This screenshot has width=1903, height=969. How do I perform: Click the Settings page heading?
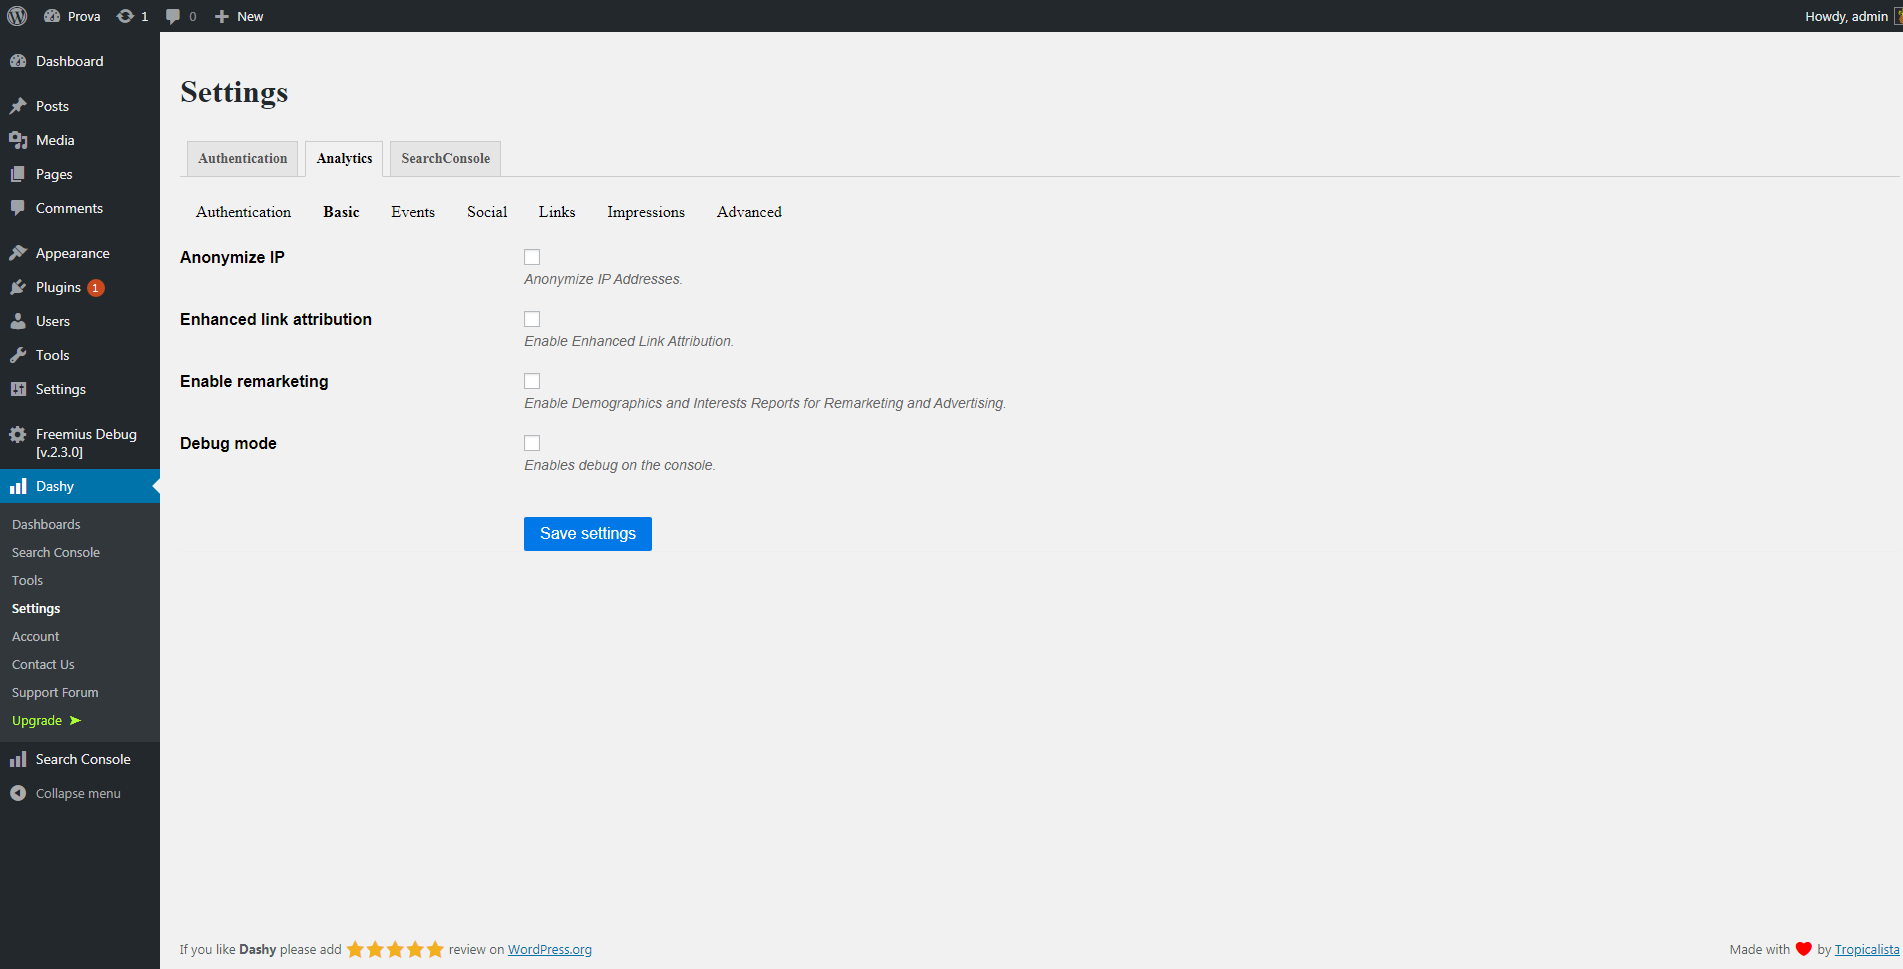[x=234, y=92]
